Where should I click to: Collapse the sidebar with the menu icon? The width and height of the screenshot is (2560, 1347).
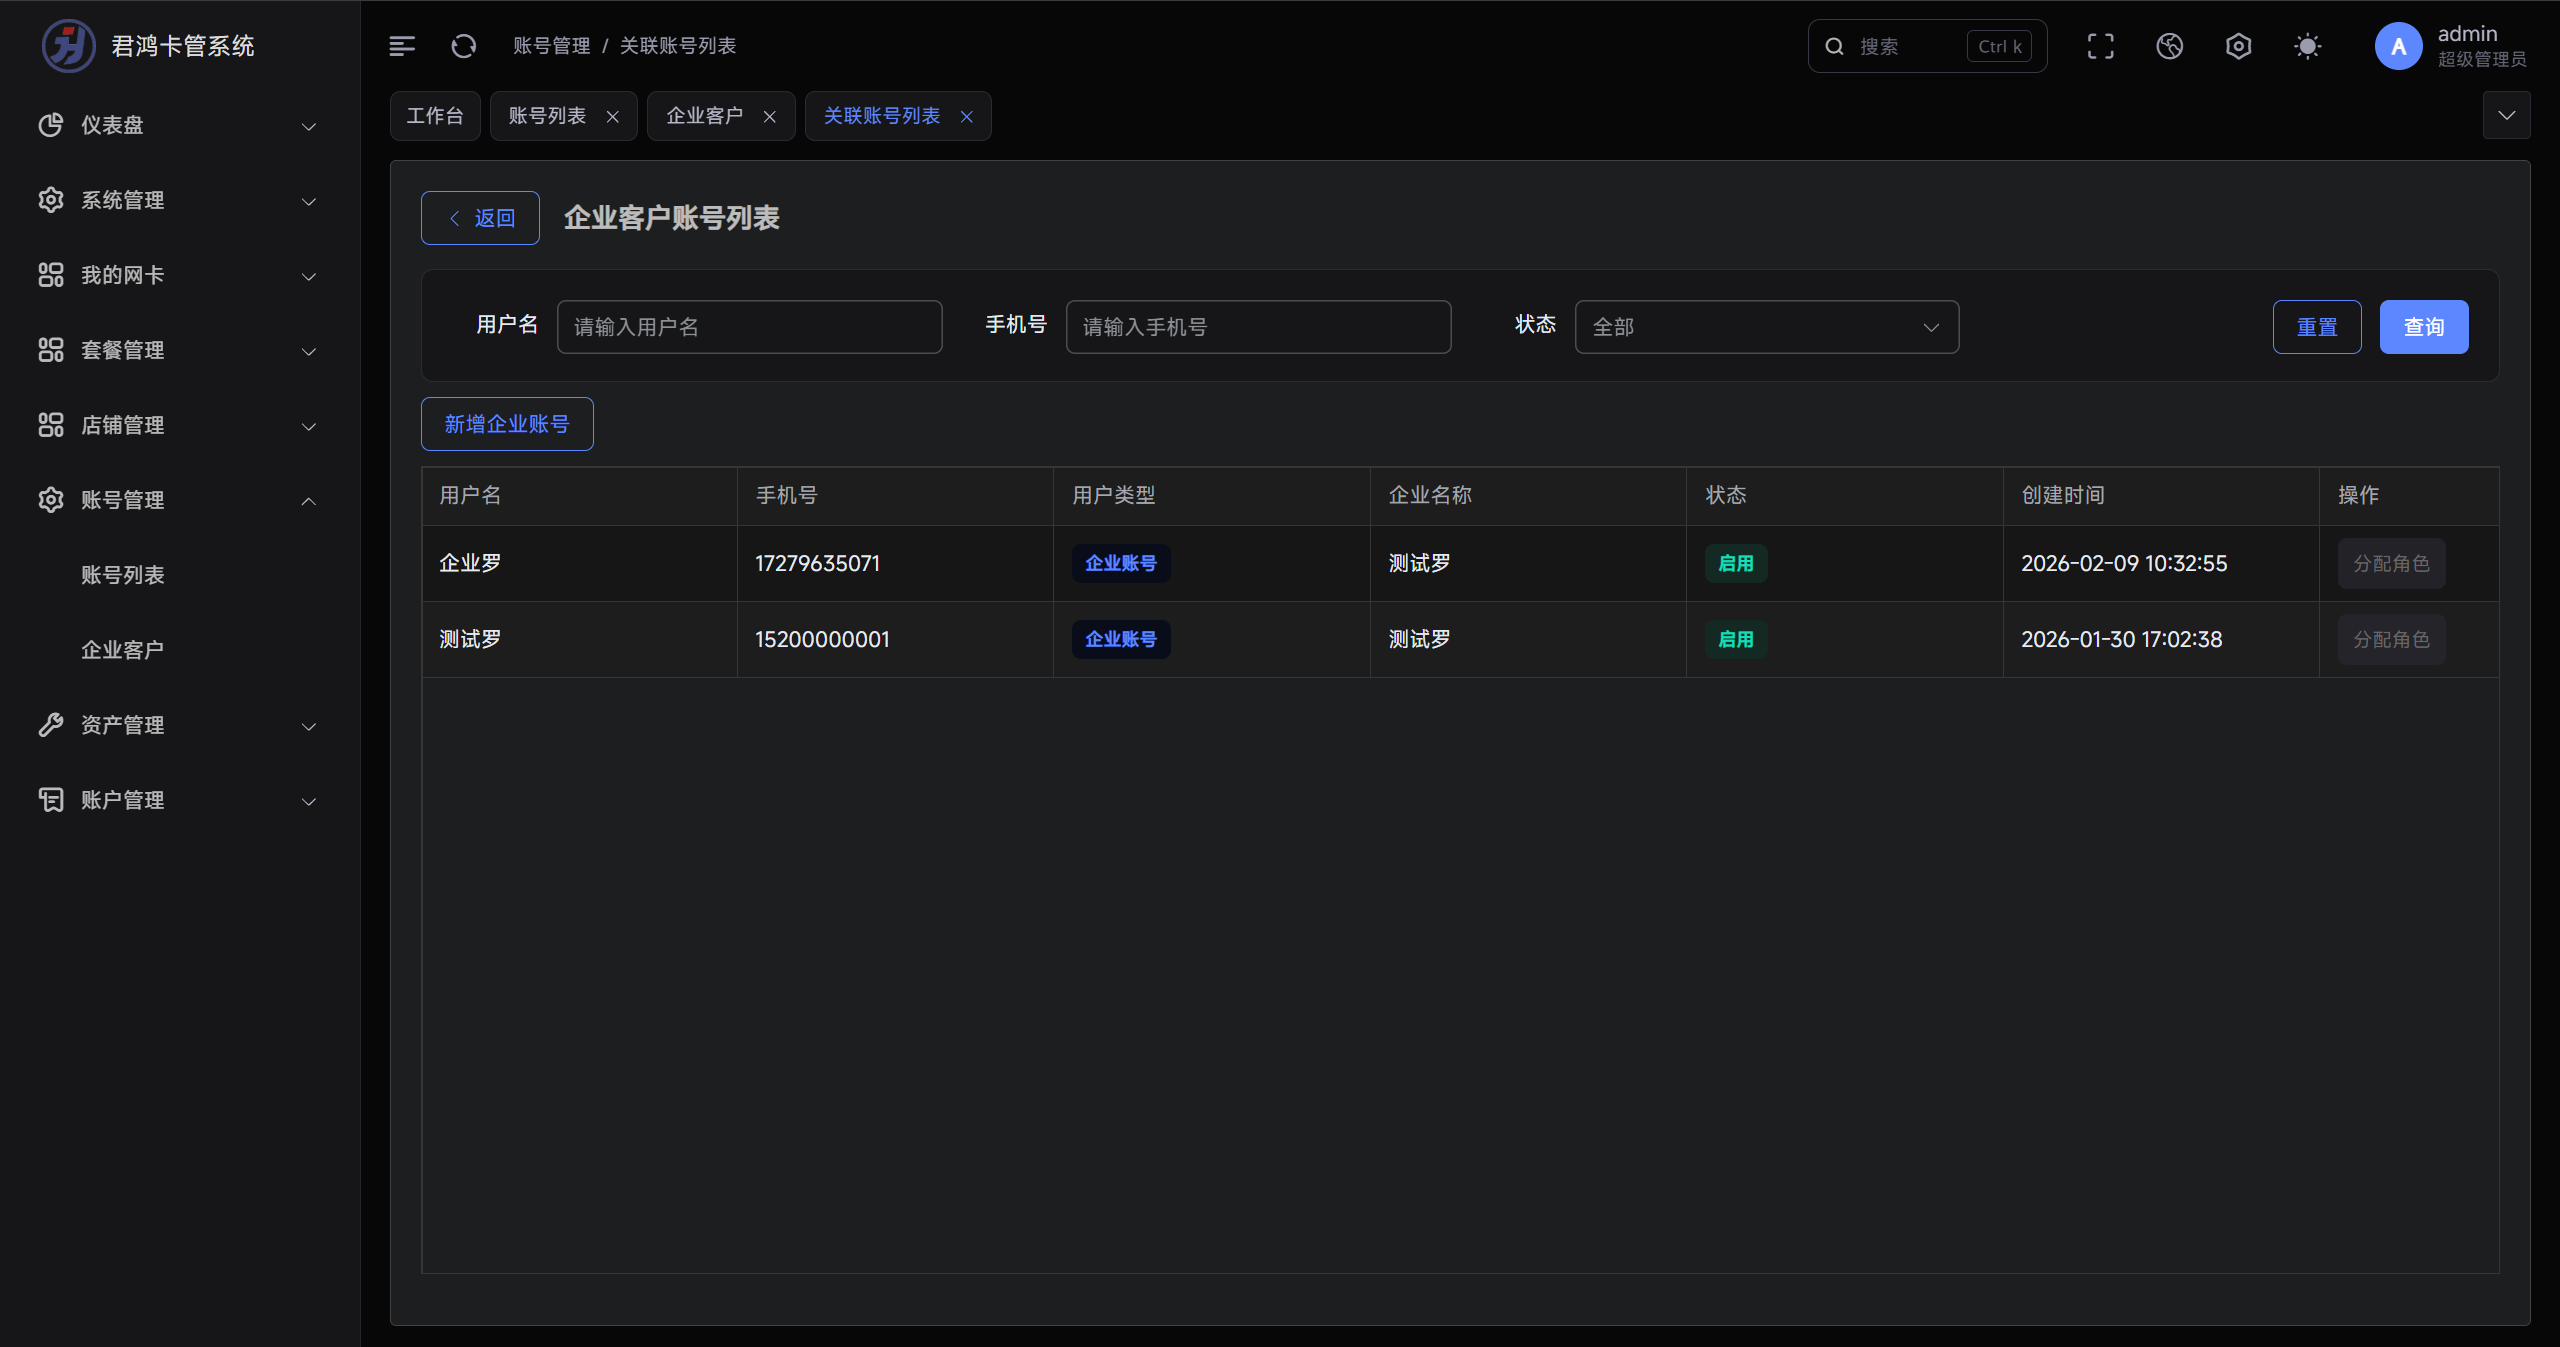[402, 46]
